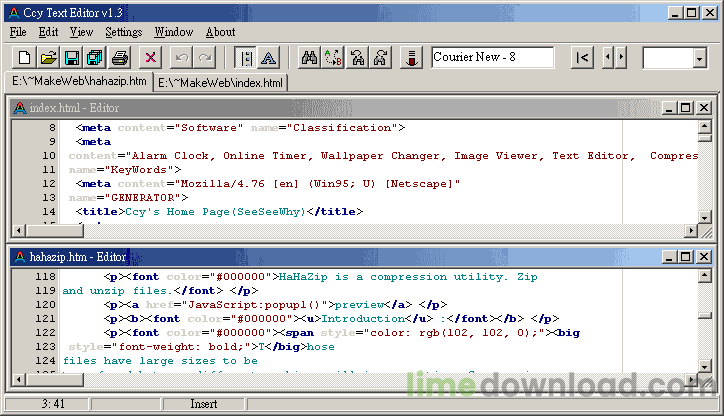Close the hahazip.htm editor window
Screen dimensions: 724x416
[704, 257]
